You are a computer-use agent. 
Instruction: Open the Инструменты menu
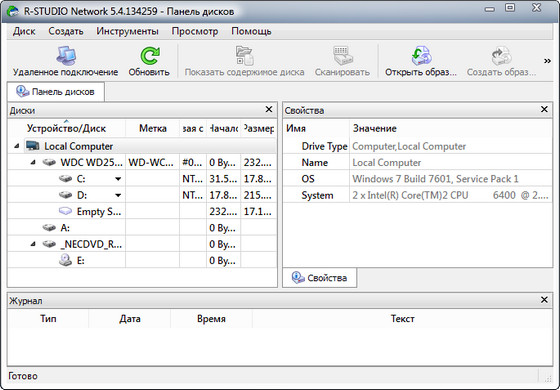(127, 31)
